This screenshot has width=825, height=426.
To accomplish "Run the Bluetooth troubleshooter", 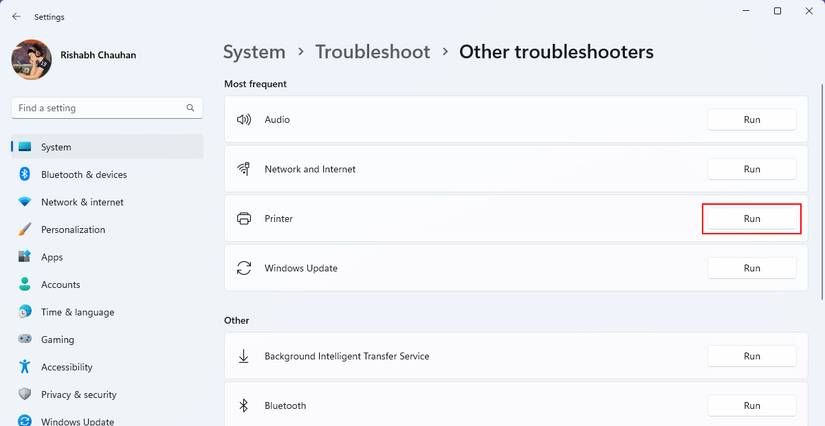I will coord(751,406).
